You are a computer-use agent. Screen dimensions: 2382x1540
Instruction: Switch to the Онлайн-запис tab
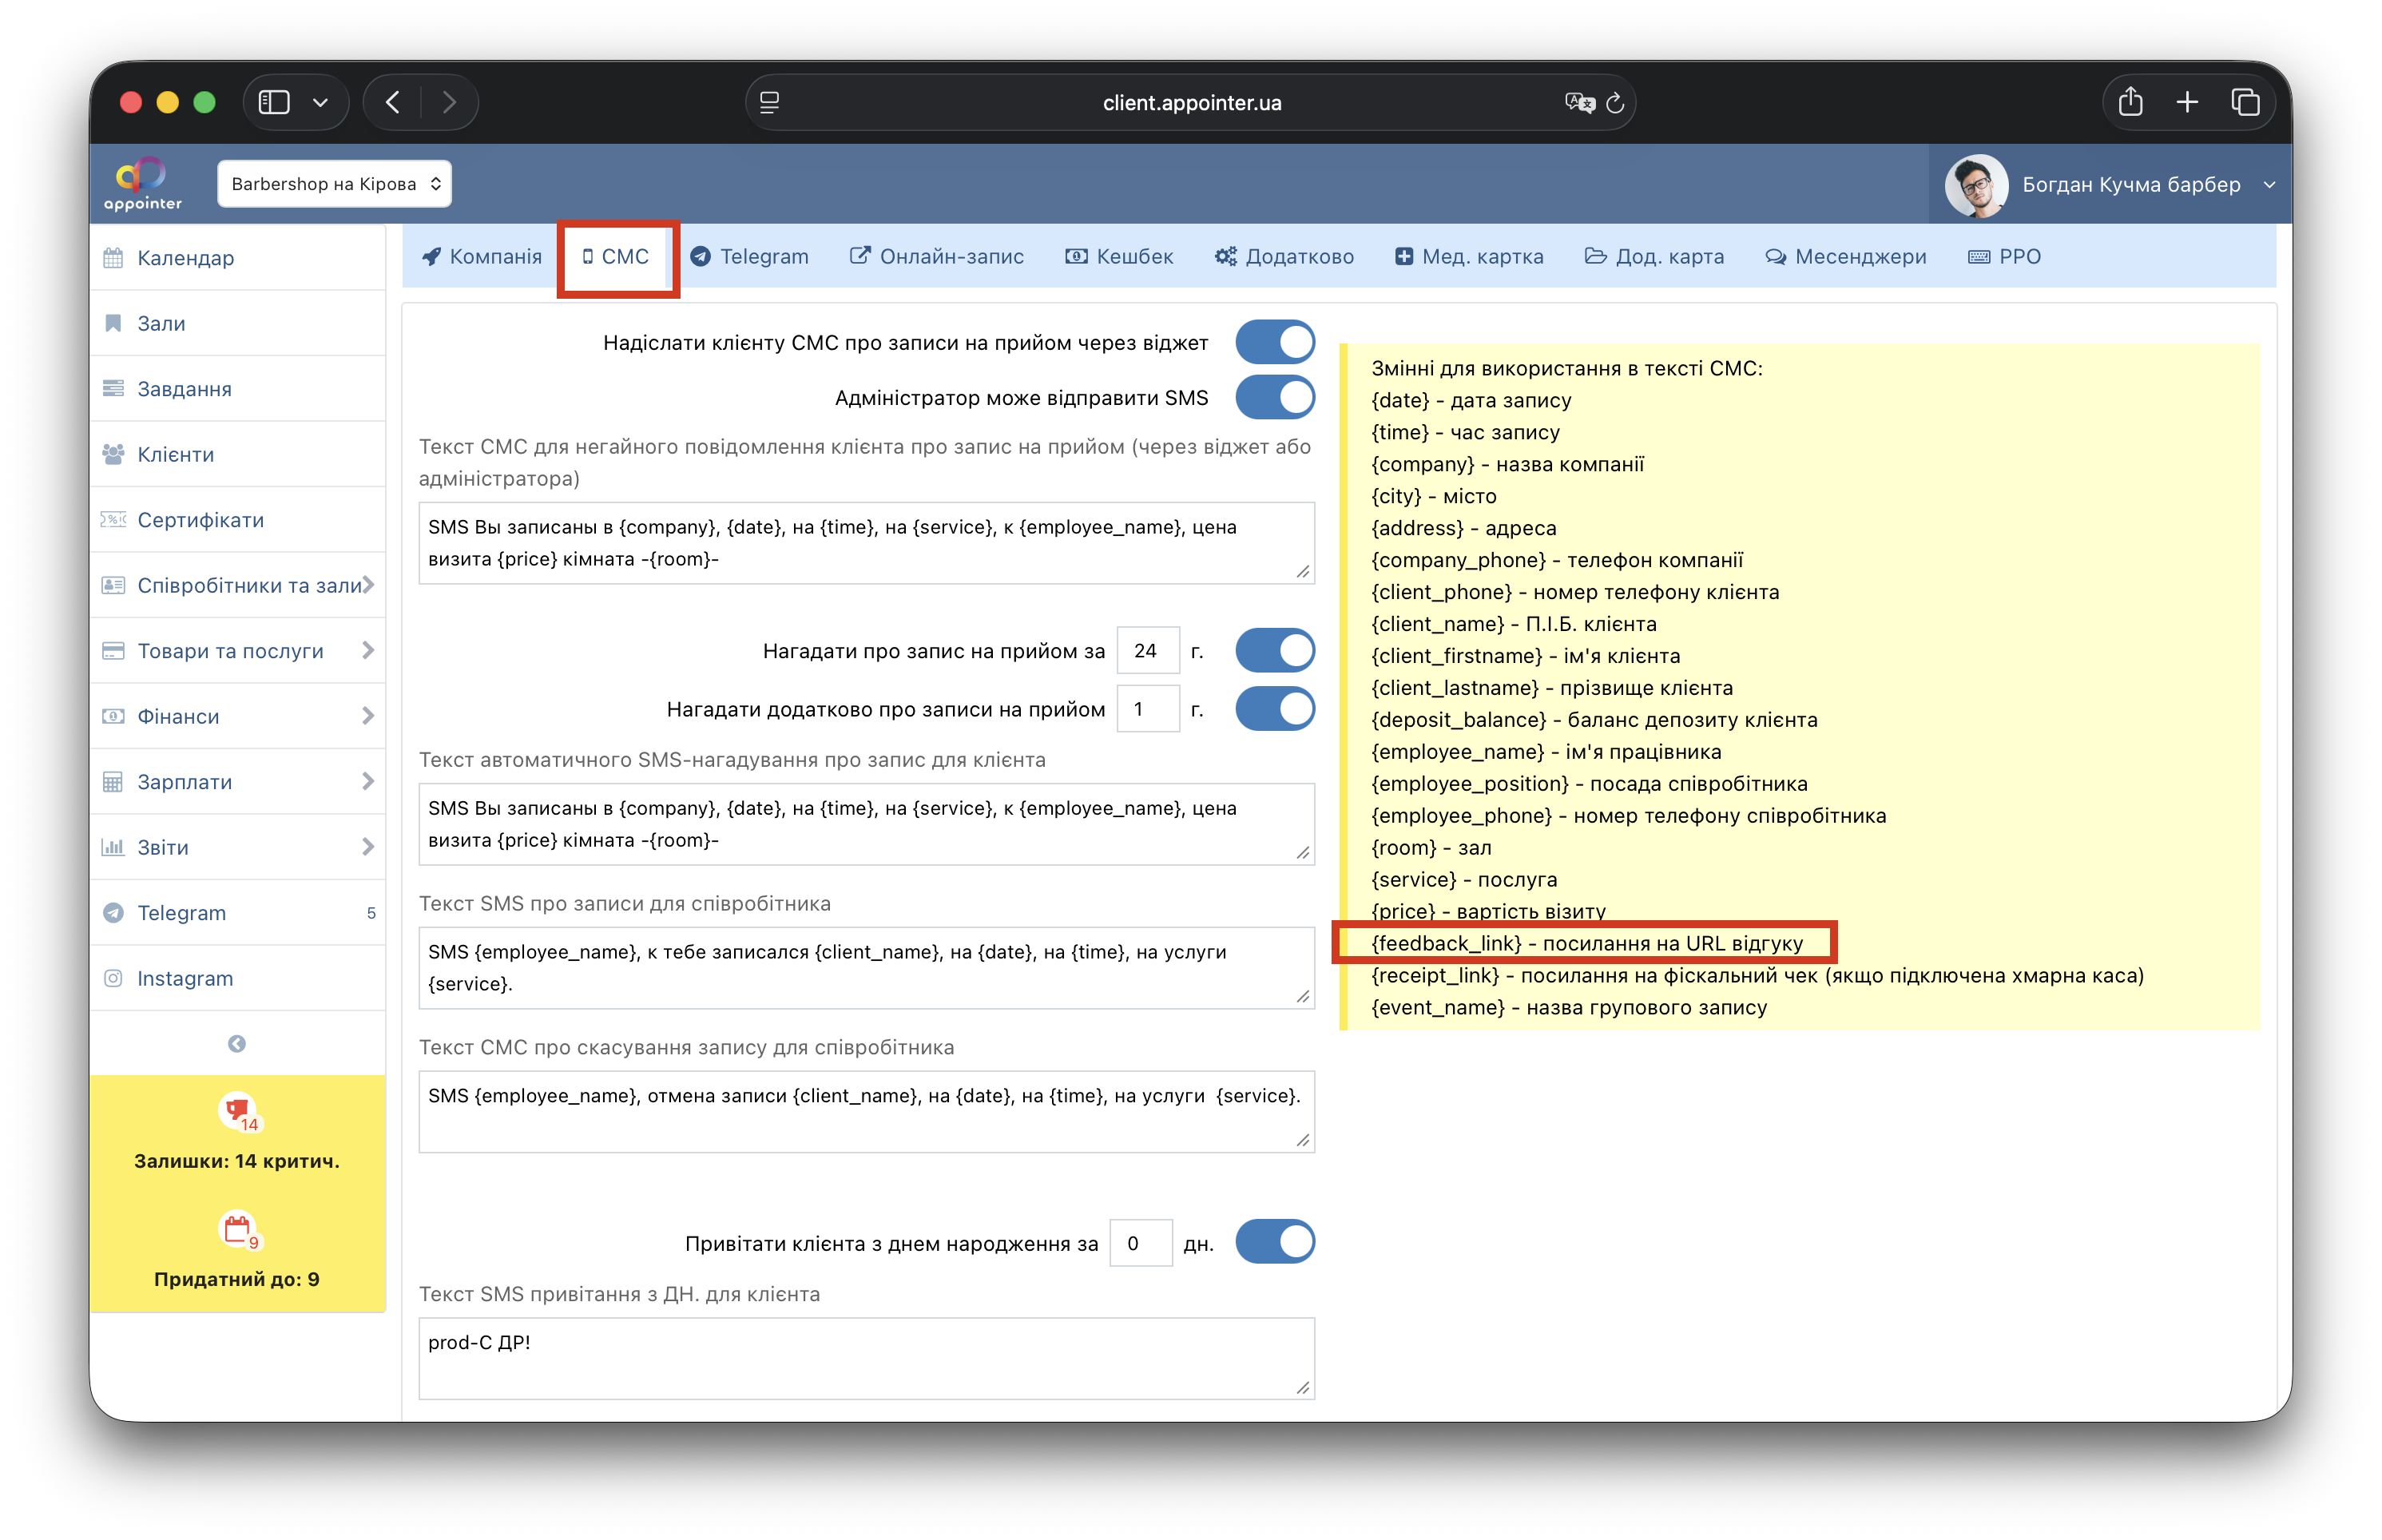click(x=937, y=257)
